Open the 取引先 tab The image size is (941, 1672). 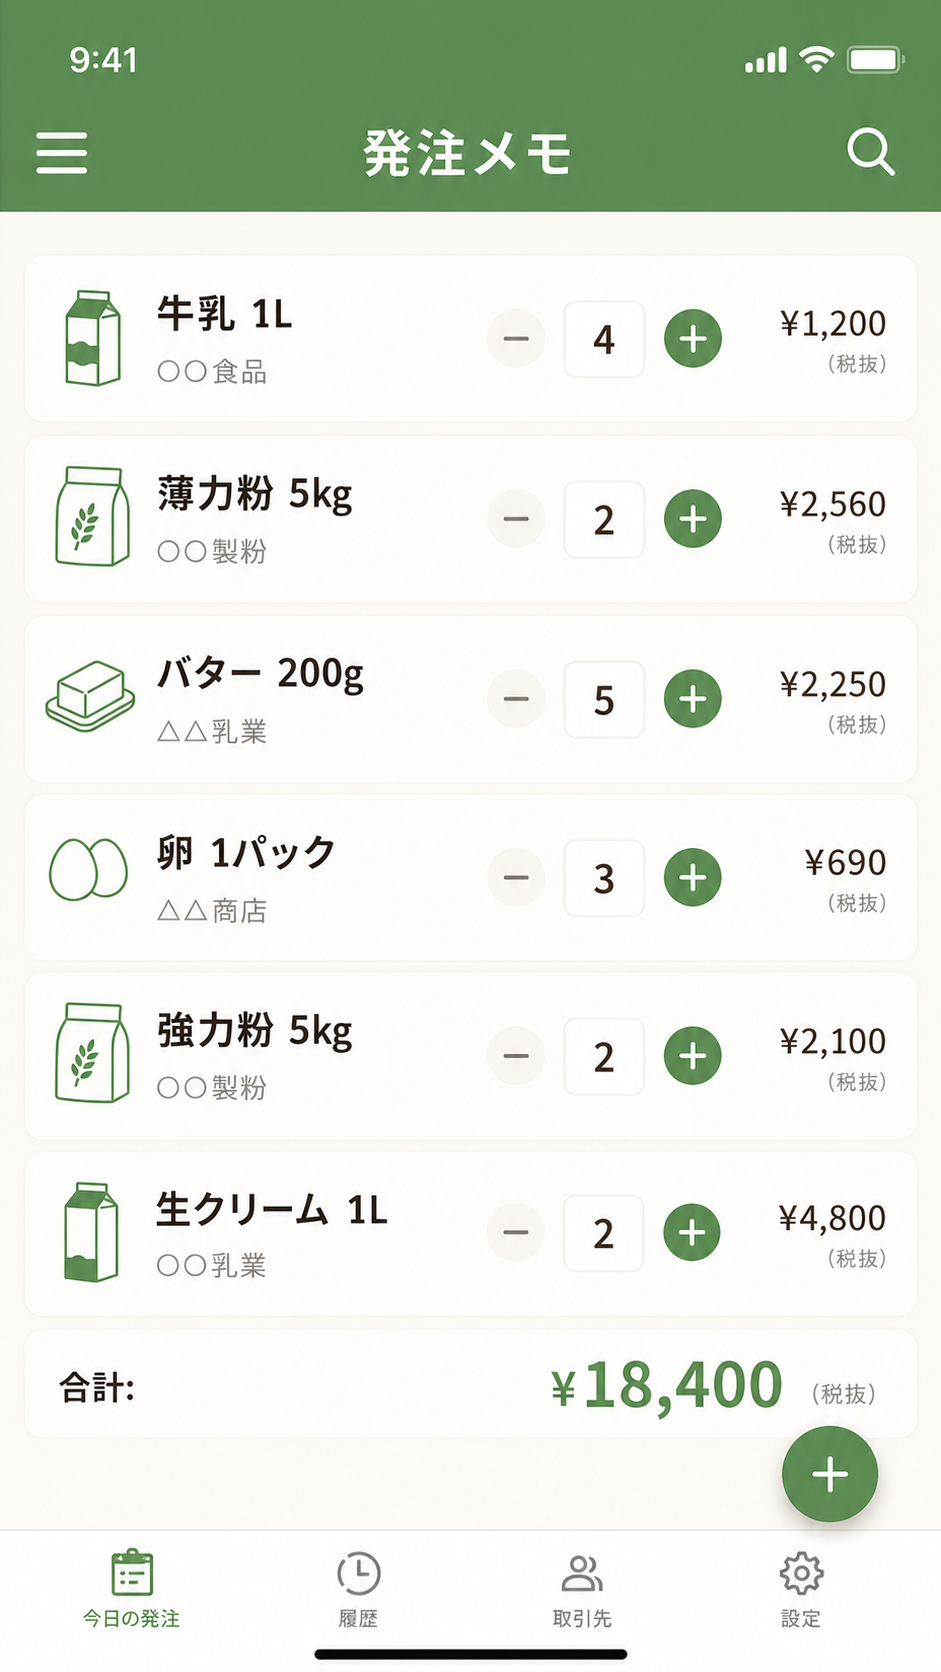582,1591
